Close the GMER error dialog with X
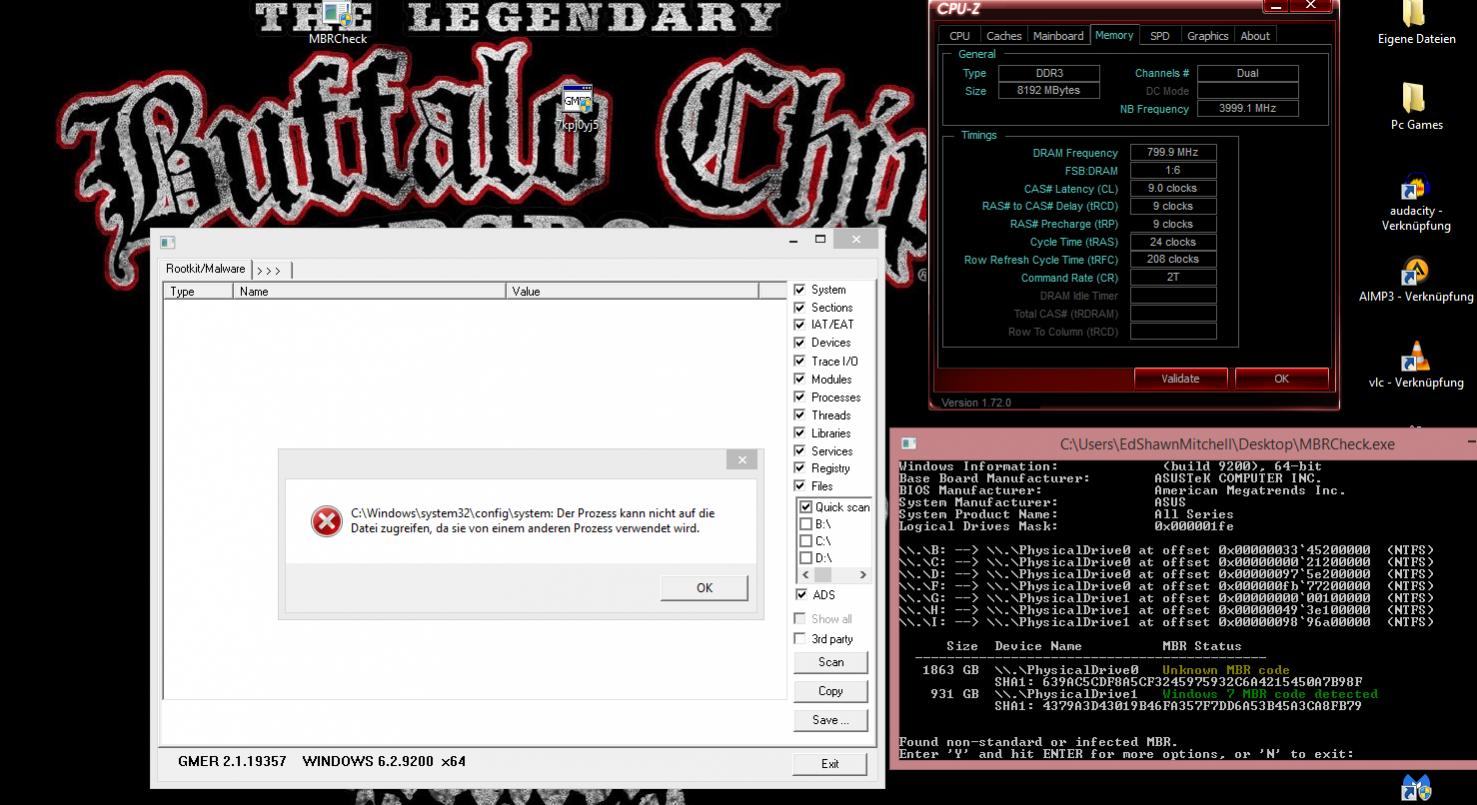Image resolution: width=1477 pixels, height=805 pixels. point(741,459)
